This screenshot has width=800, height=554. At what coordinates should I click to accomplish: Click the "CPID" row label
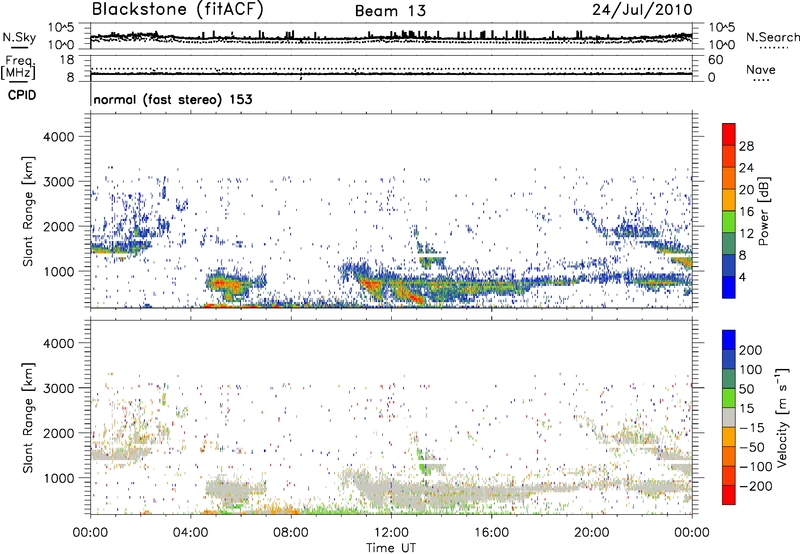point(22,95)
